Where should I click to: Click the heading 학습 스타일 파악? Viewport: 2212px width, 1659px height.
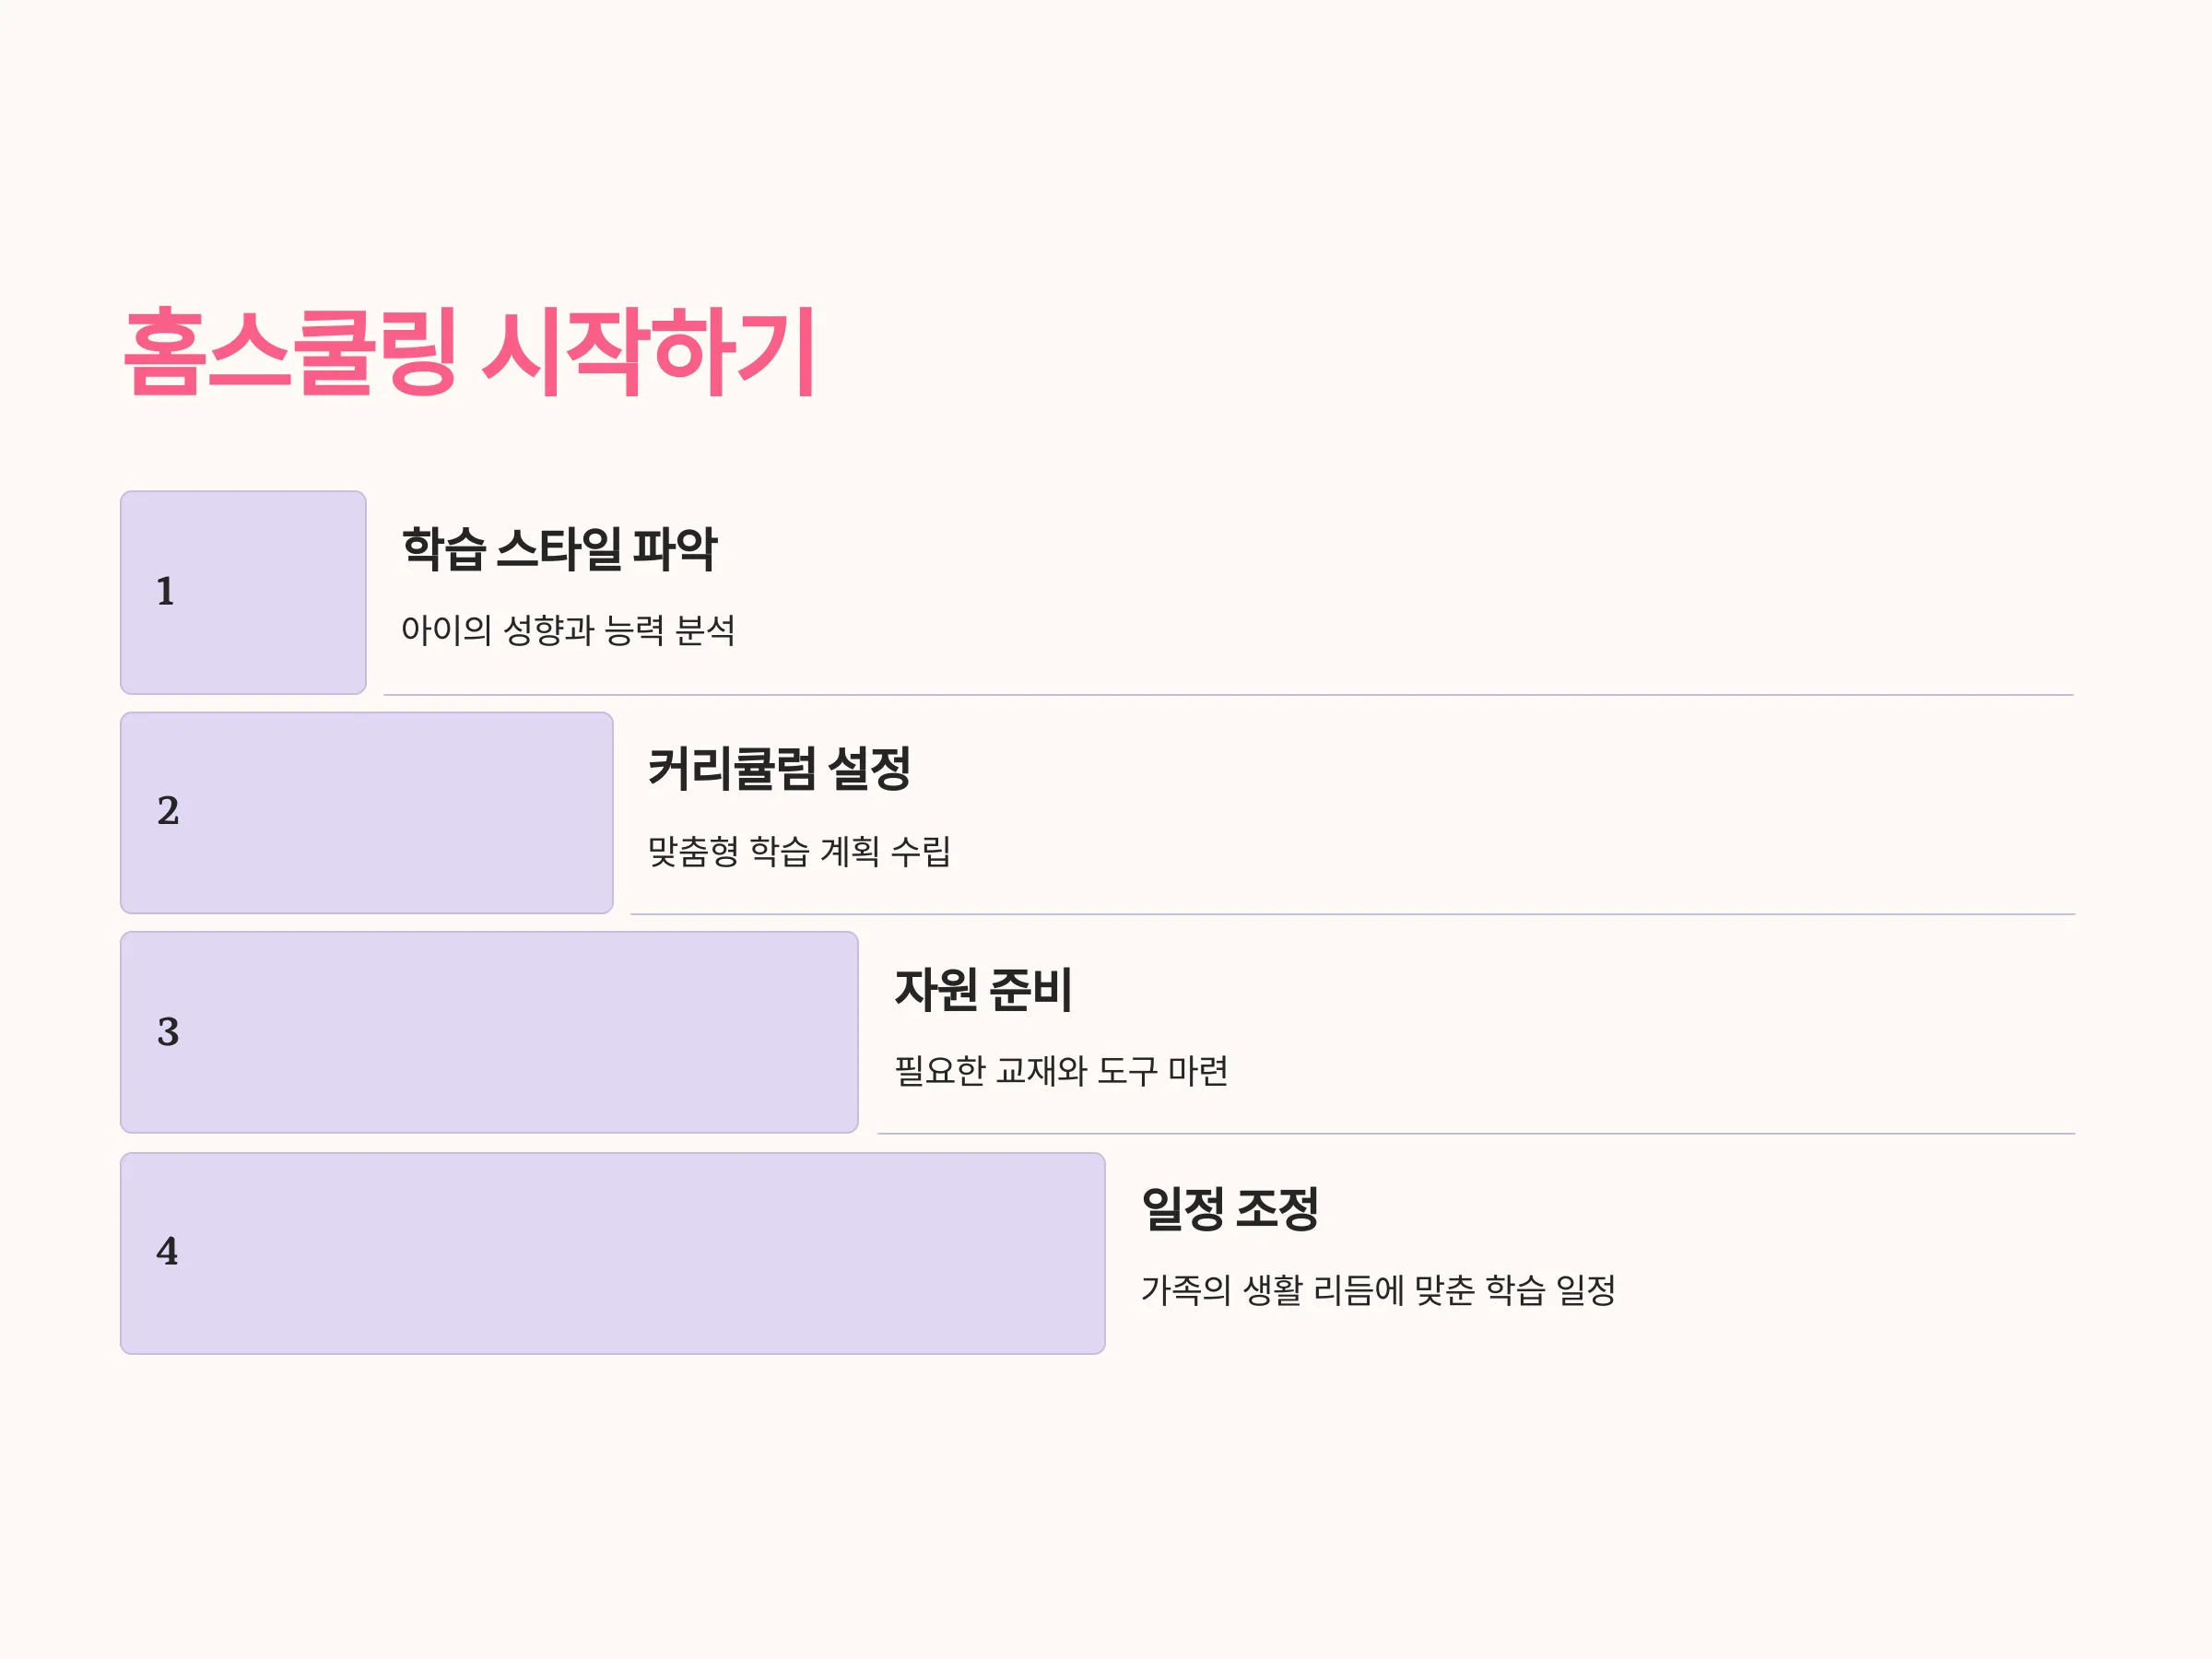tap(559, 549)
